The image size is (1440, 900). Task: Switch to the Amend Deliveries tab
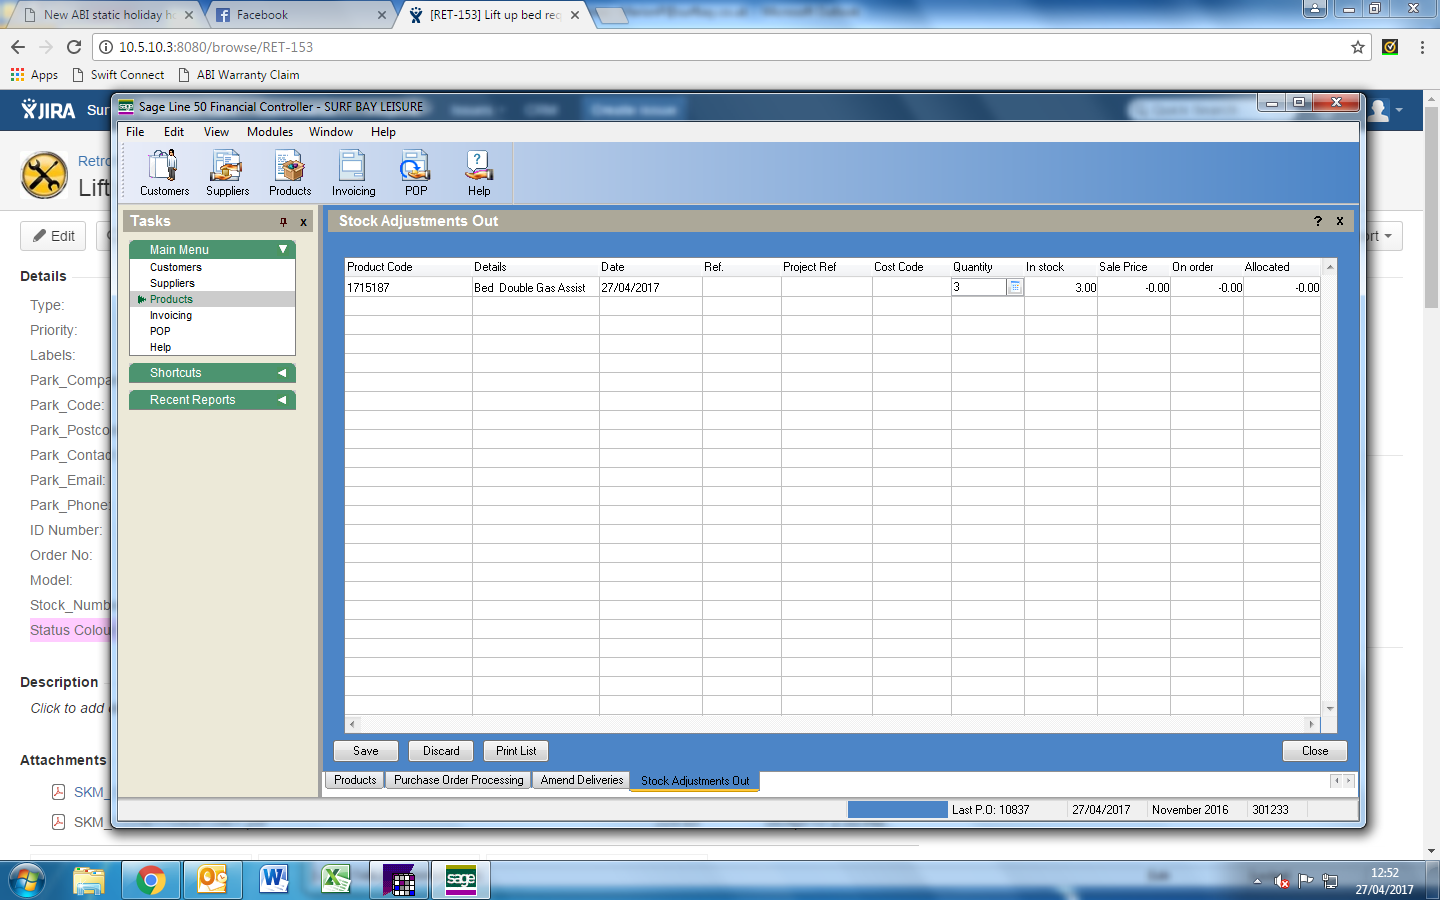click(x=581, y=780)
